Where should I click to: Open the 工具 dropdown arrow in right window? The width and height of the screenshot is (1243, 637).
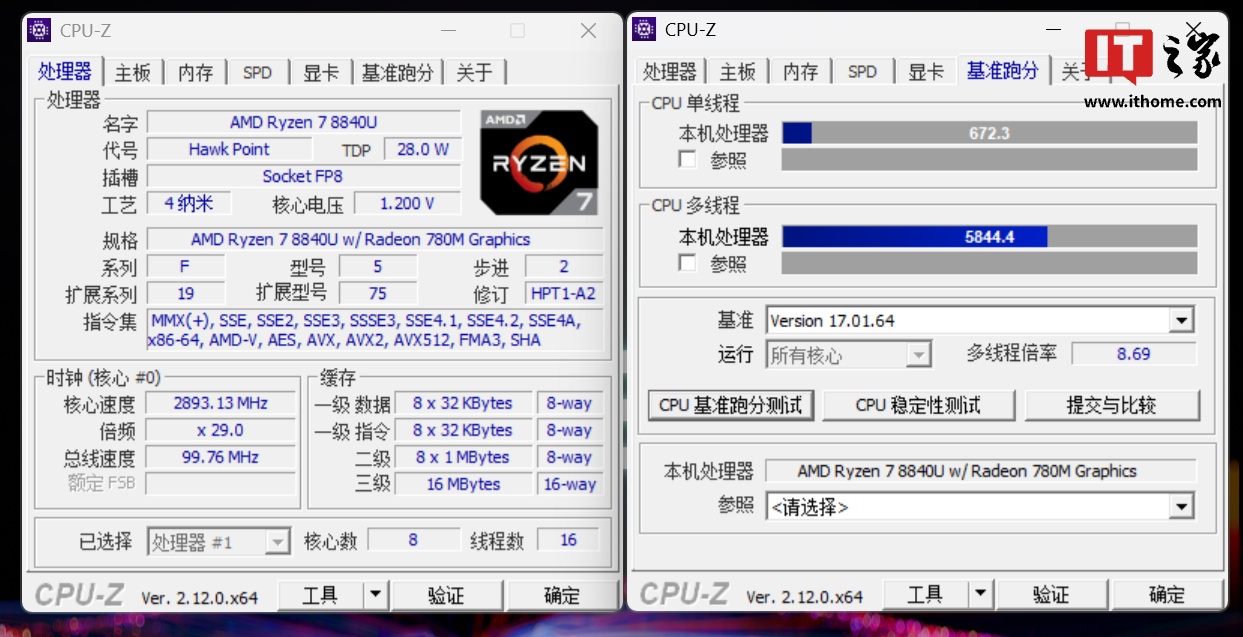[980, 595]
